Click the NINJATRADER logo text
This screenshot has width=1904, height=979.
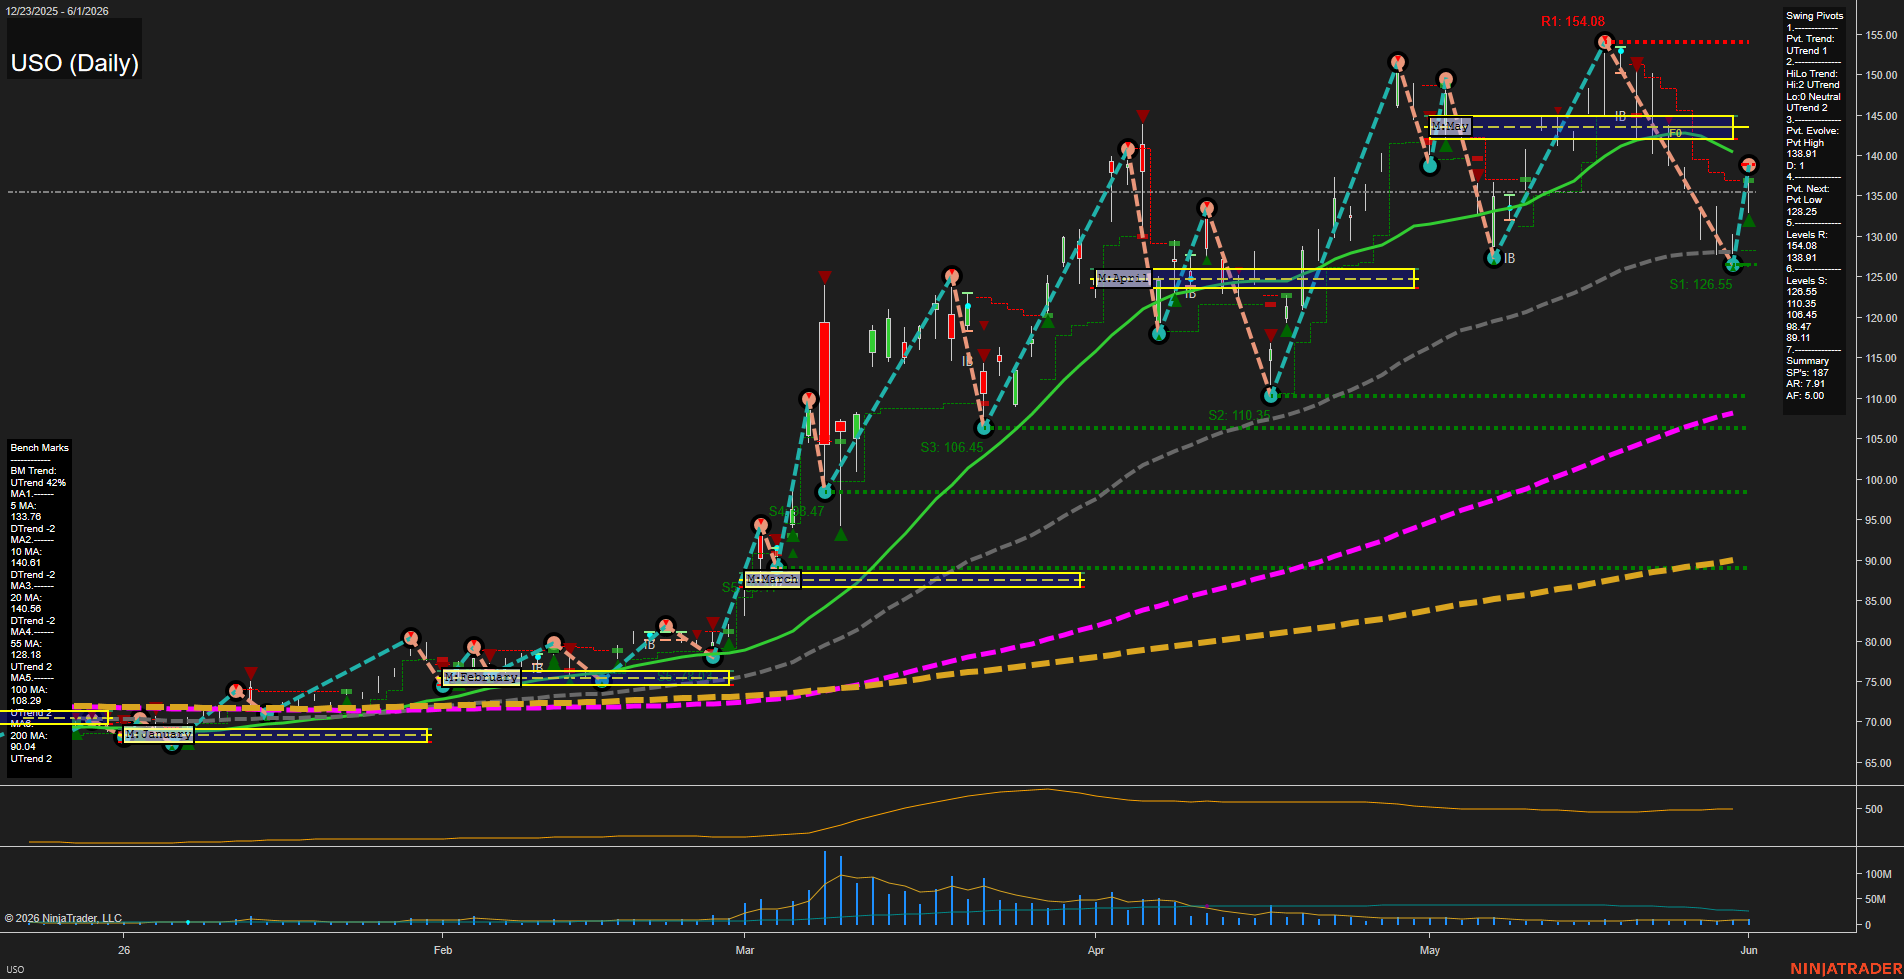click(x=1844, y=969)
